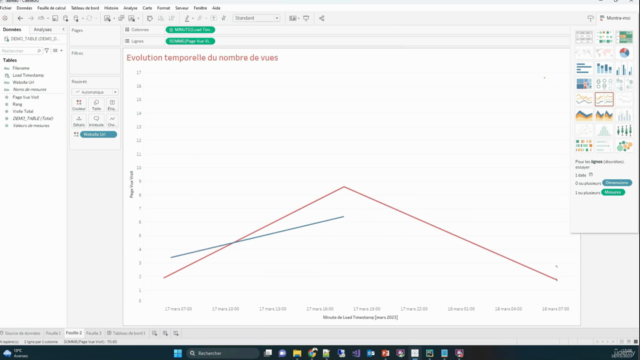Select pie chart in Montre-moi panel

[624, 52]
